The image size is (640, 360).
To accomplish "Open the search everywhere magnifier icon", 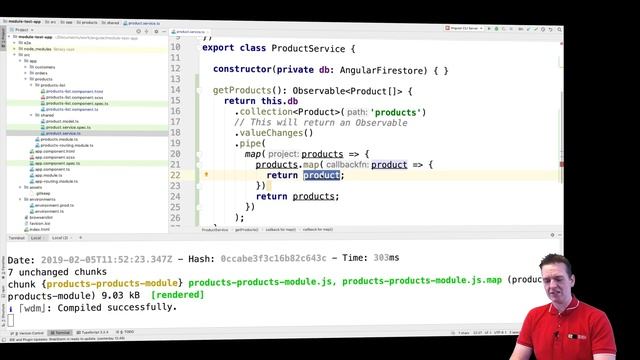I will pyautogui.click(x=559, y=29).
